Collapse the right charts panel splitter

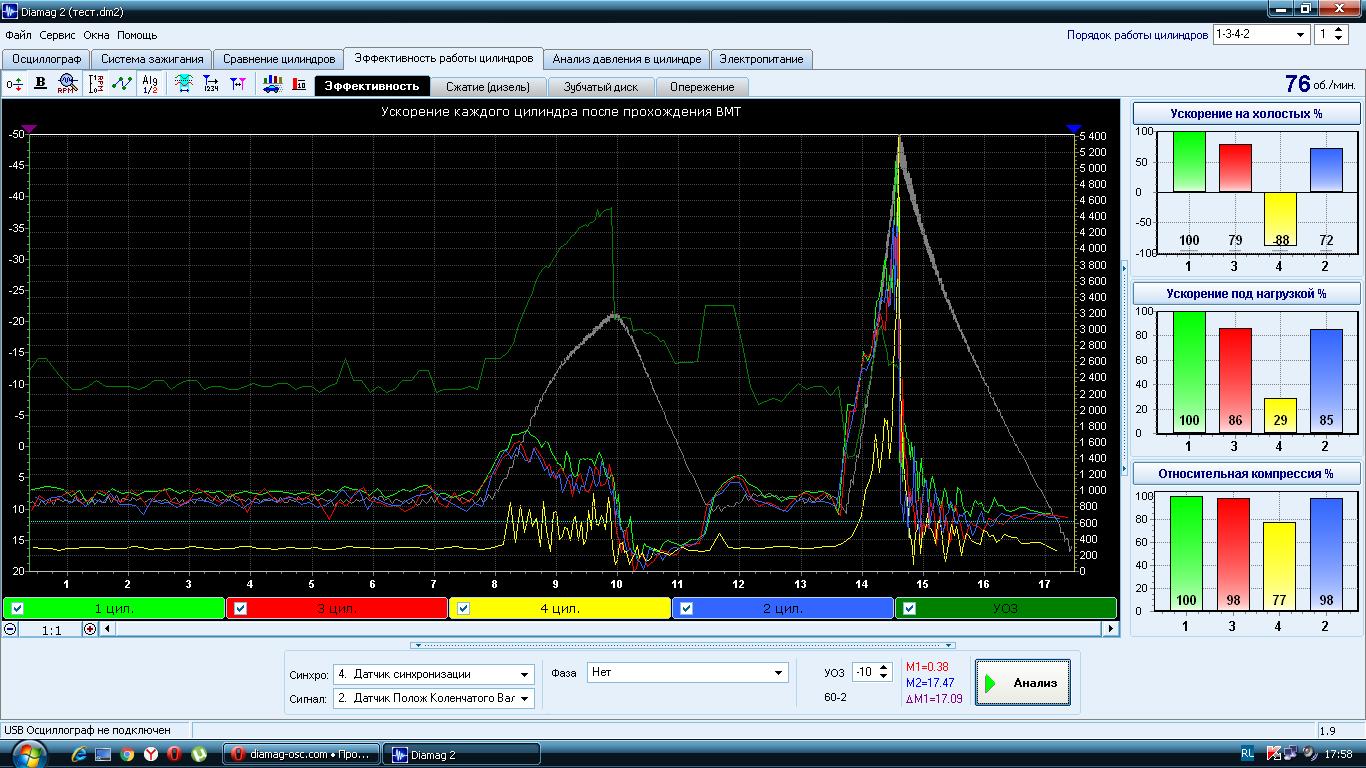[x=1124, y=368]
